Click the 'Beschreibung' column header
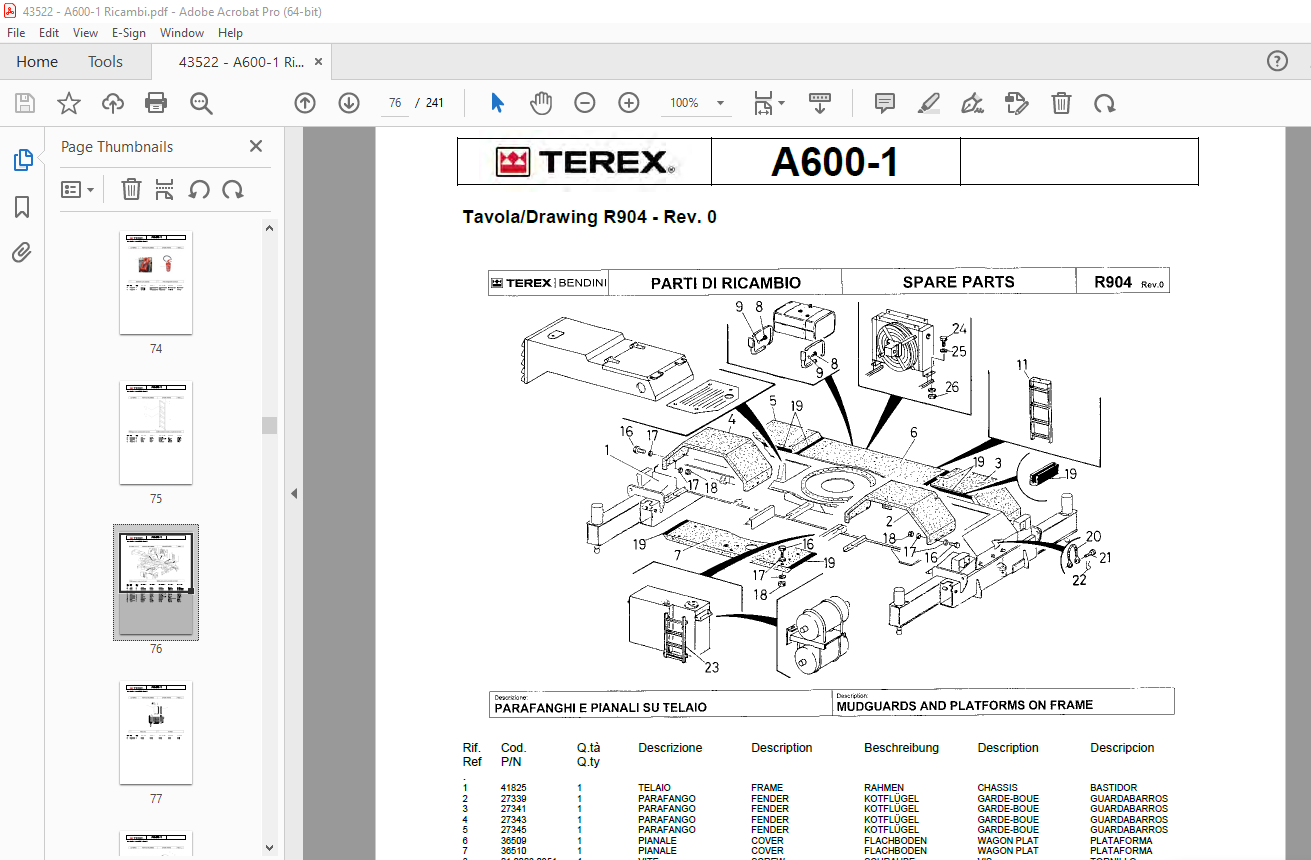The width and height of the screenshot is (1311, 860). (x=901, y=748)
